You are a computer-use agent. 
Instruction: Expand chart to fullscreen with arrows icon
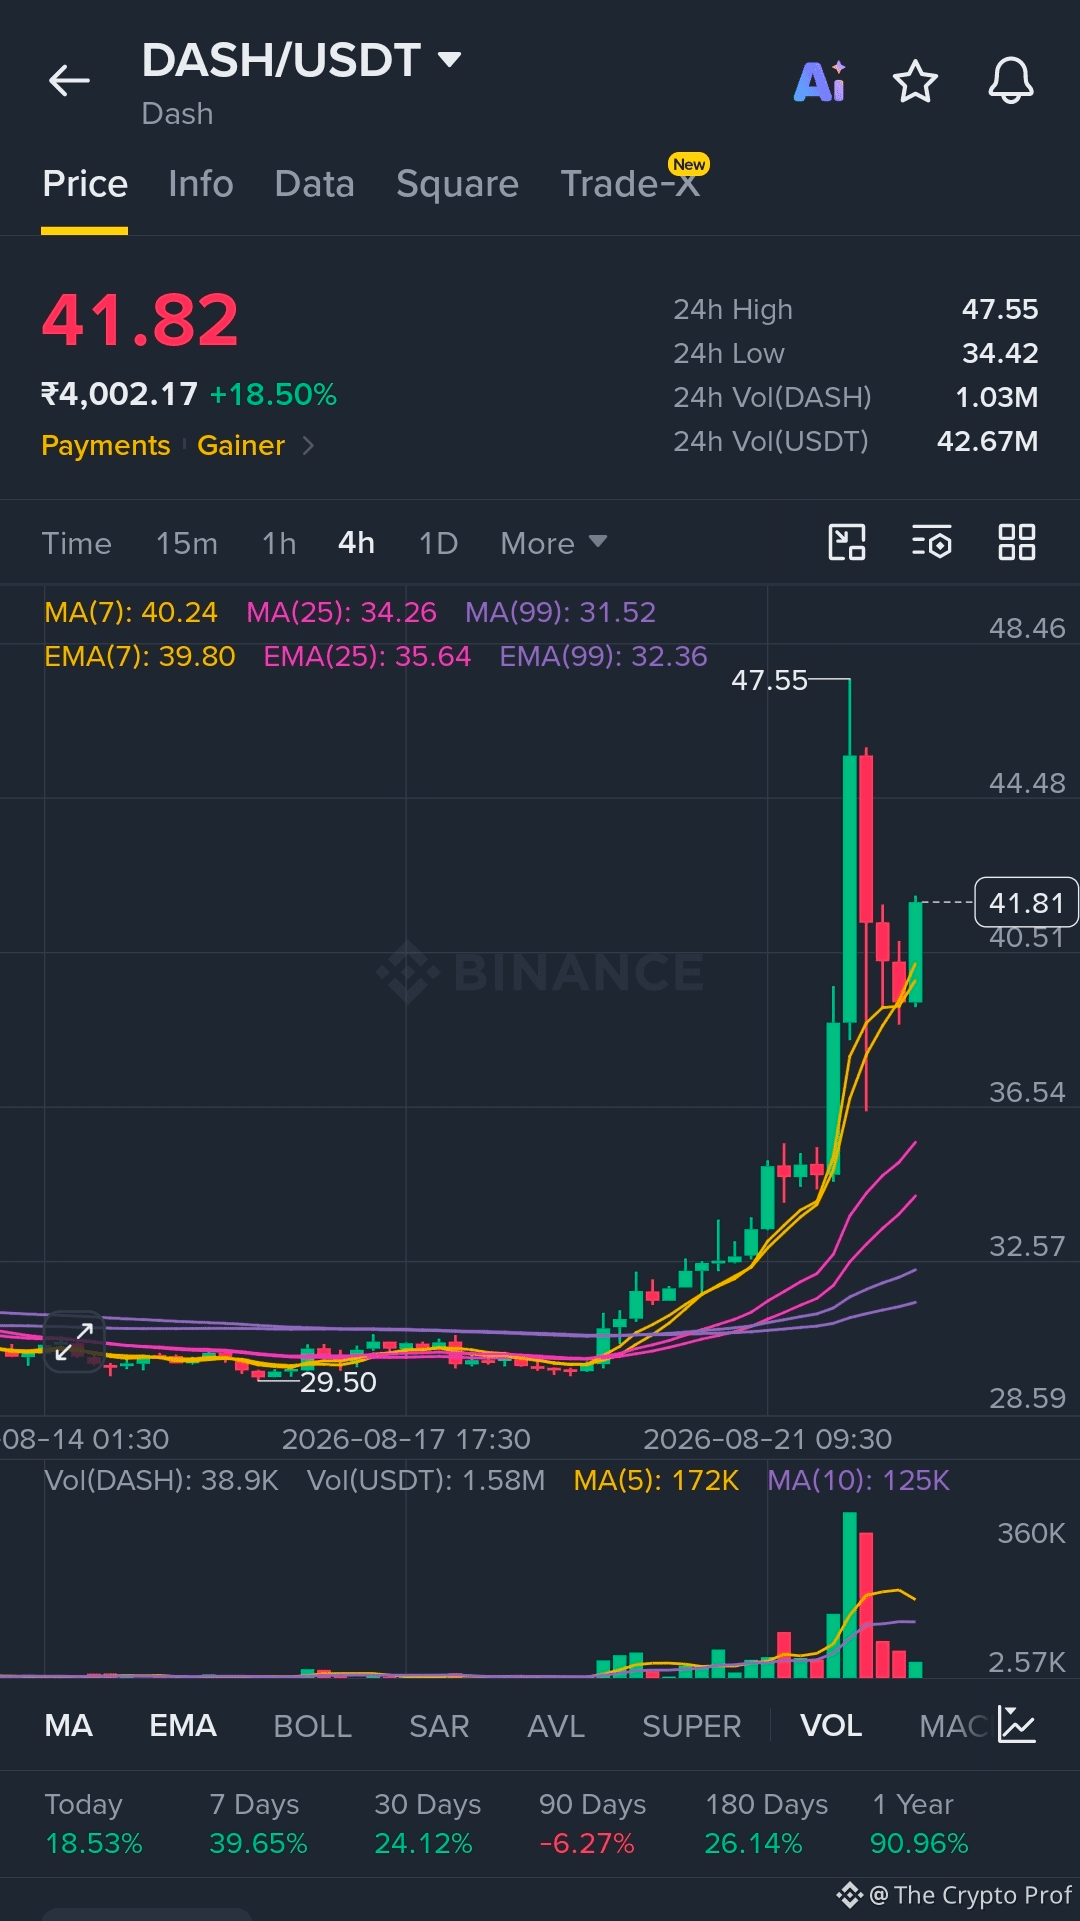74,1342
